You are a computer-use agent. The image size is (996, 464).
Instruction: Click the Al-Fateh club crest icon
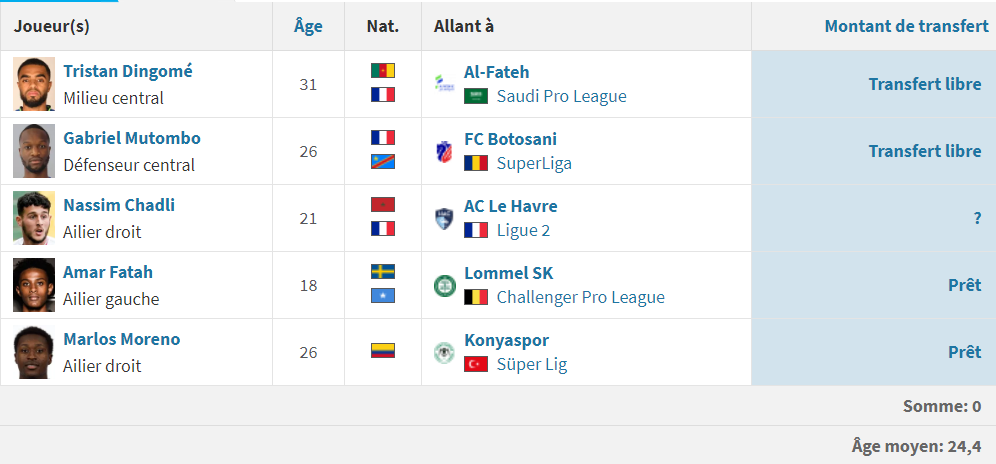click(x=444, y=84)
